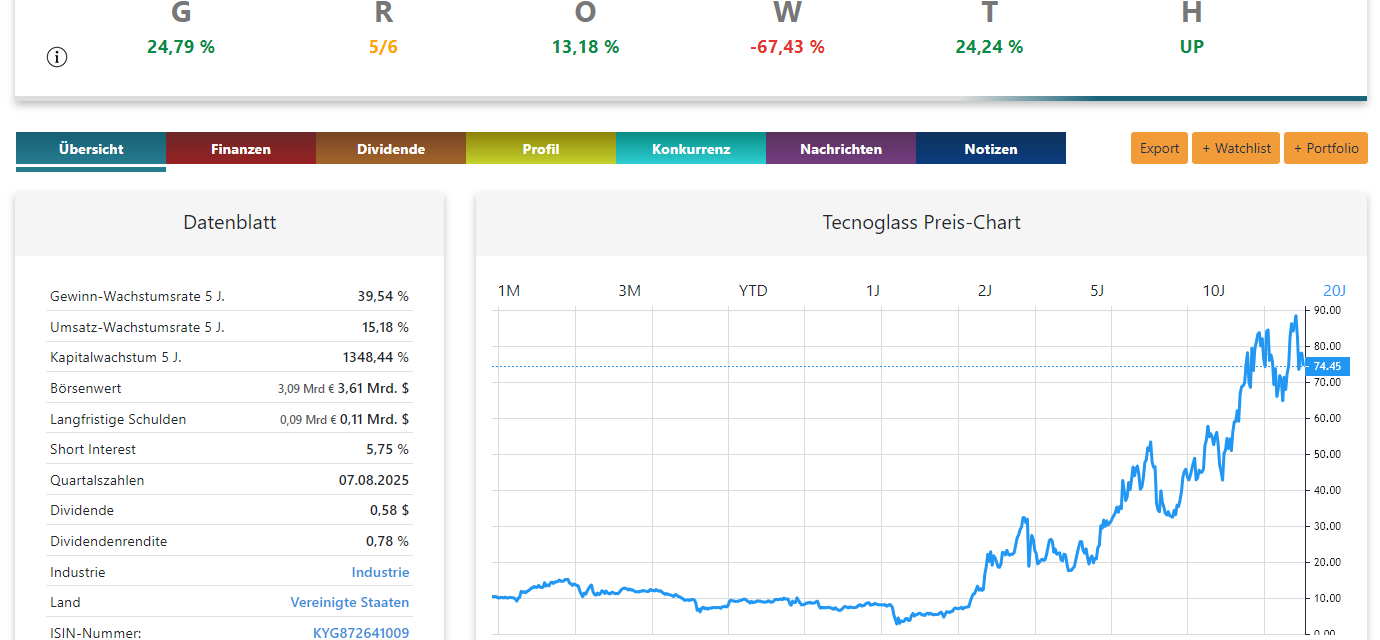
Task: Go to the Konkurrenz tab
Action: click(691, 149)
